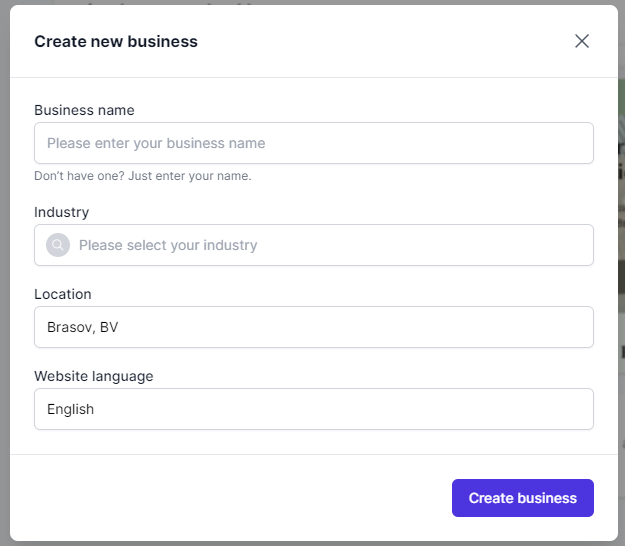The height and width of the screenshot is (546, 625).
Task: Open the Industry selection field
Action: [314, 245]
